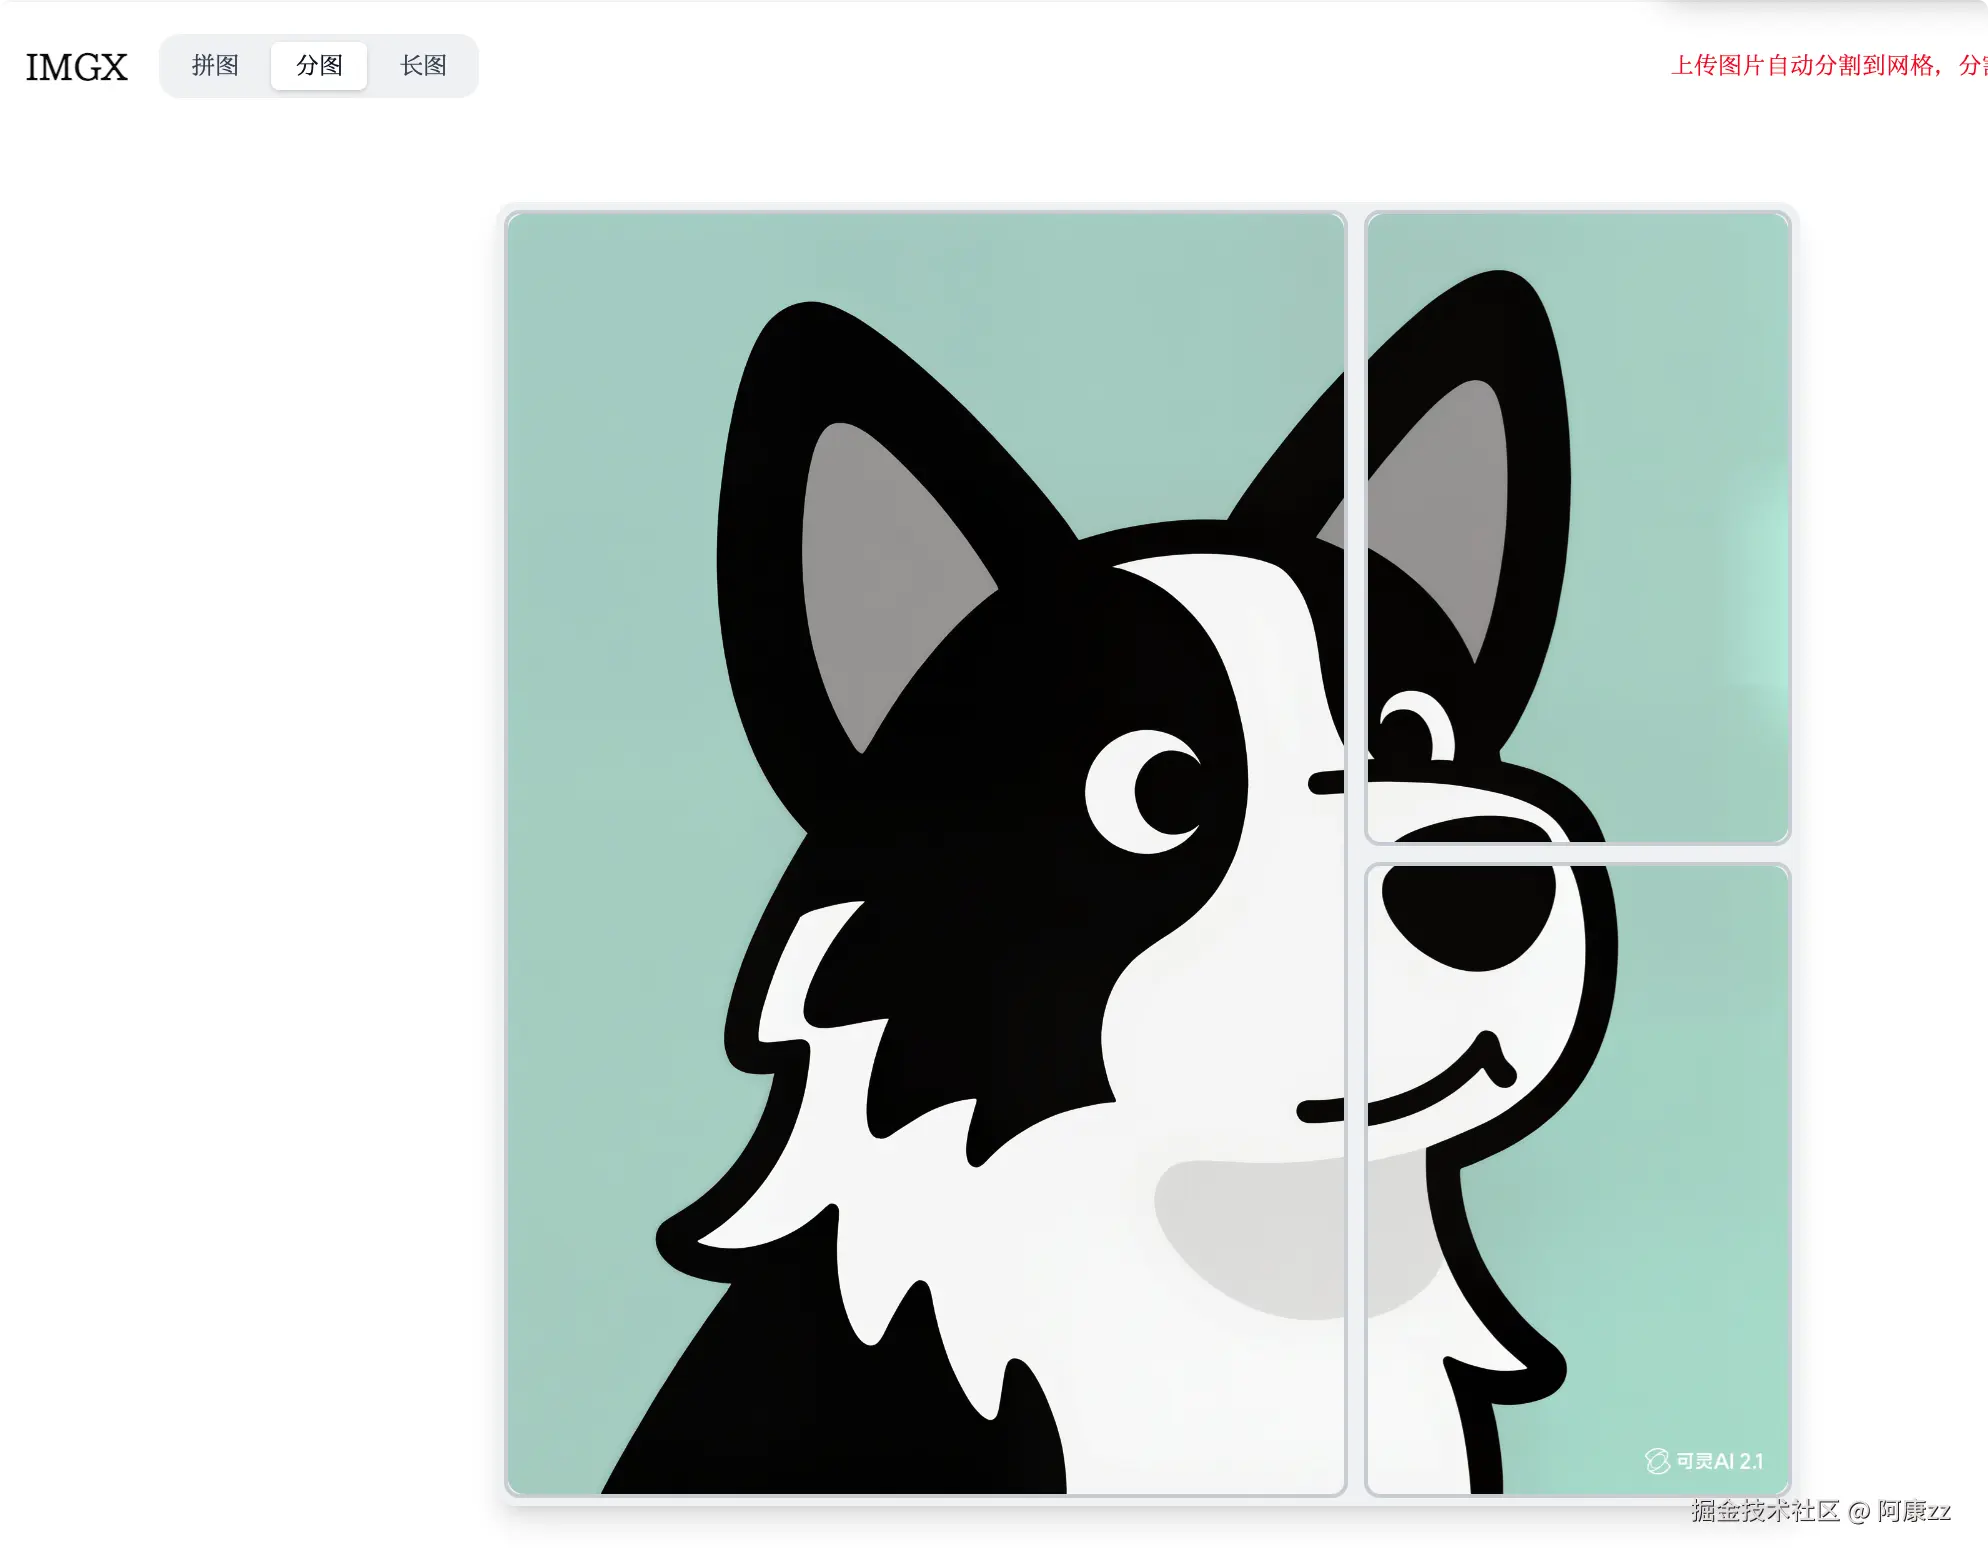1988x1562 pixels.
Task: Click the dog's black nose in bottom-right tile
Action: click(x=1468, y=913)
